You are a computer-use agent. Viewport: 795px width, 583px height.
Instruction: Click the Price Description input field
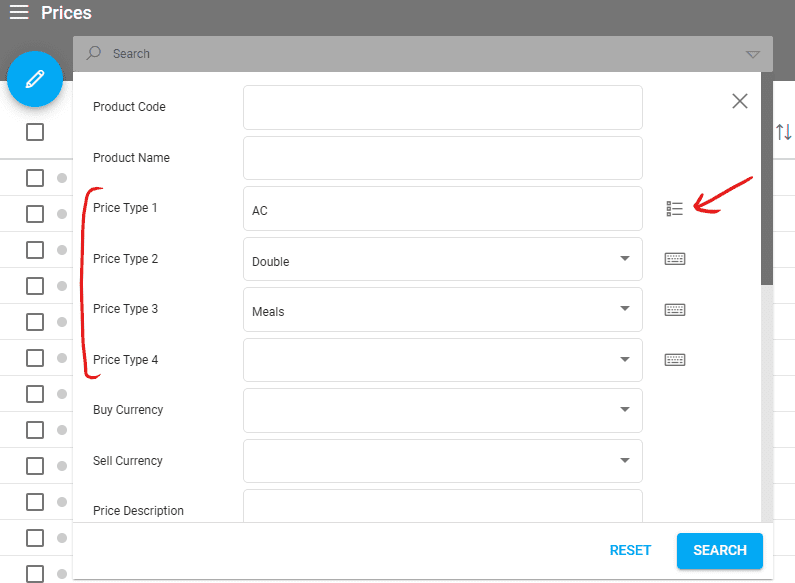(x=443, y=506)
